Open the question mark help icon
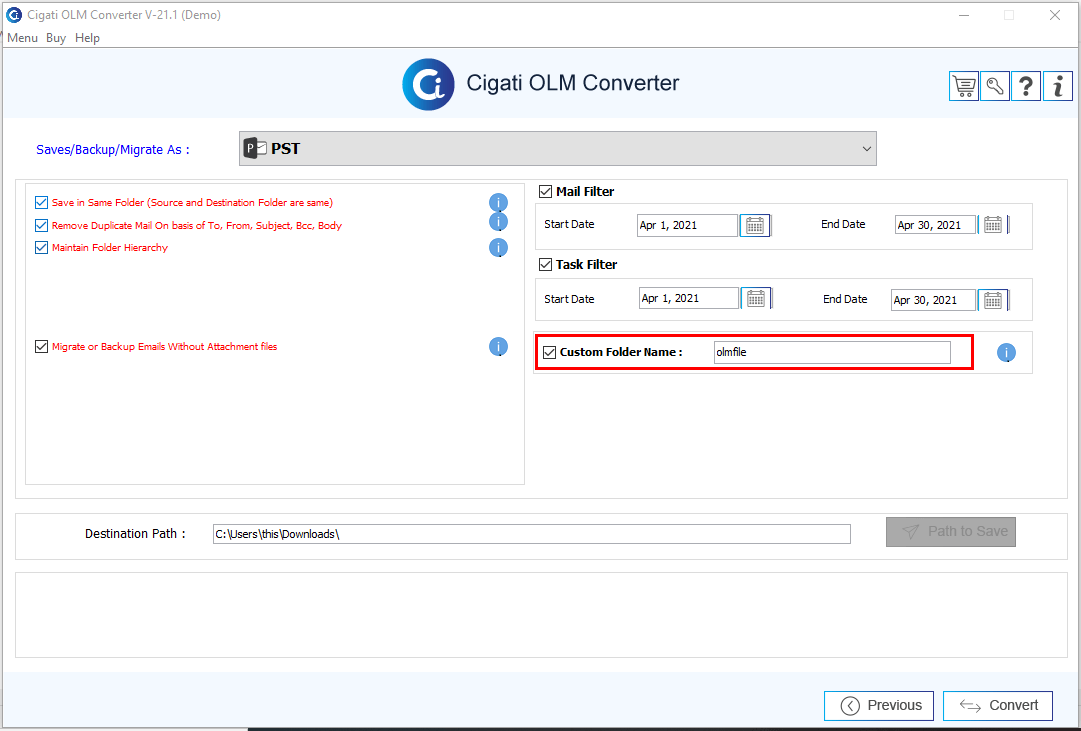1081x731 pixels. point(1026,86)
